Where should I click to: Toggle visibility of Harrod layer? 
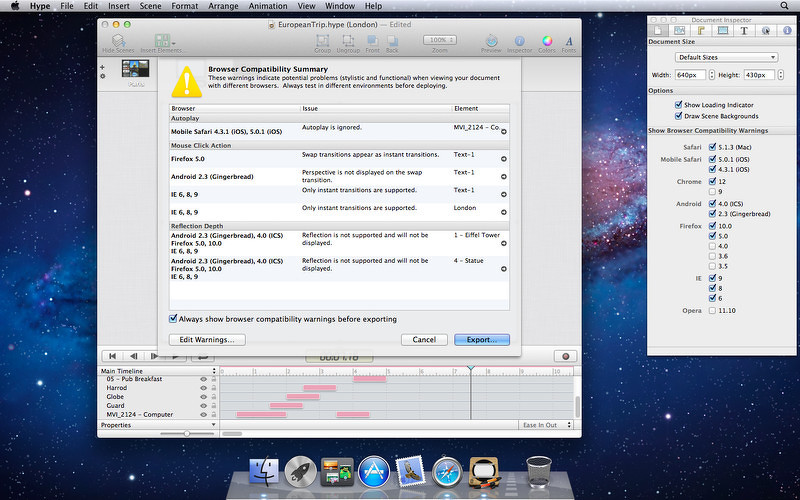coord(203,388)
